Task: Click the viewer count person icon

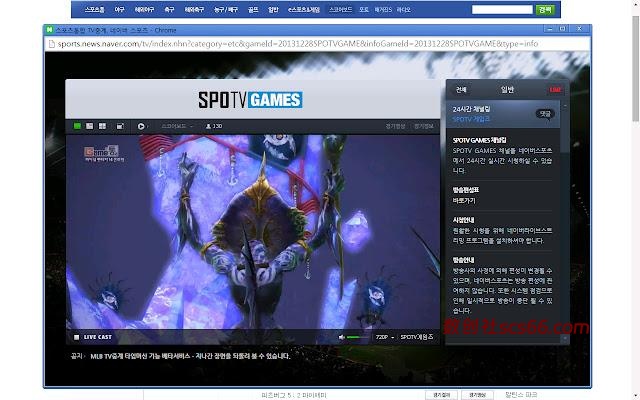Action: (207, 126)
